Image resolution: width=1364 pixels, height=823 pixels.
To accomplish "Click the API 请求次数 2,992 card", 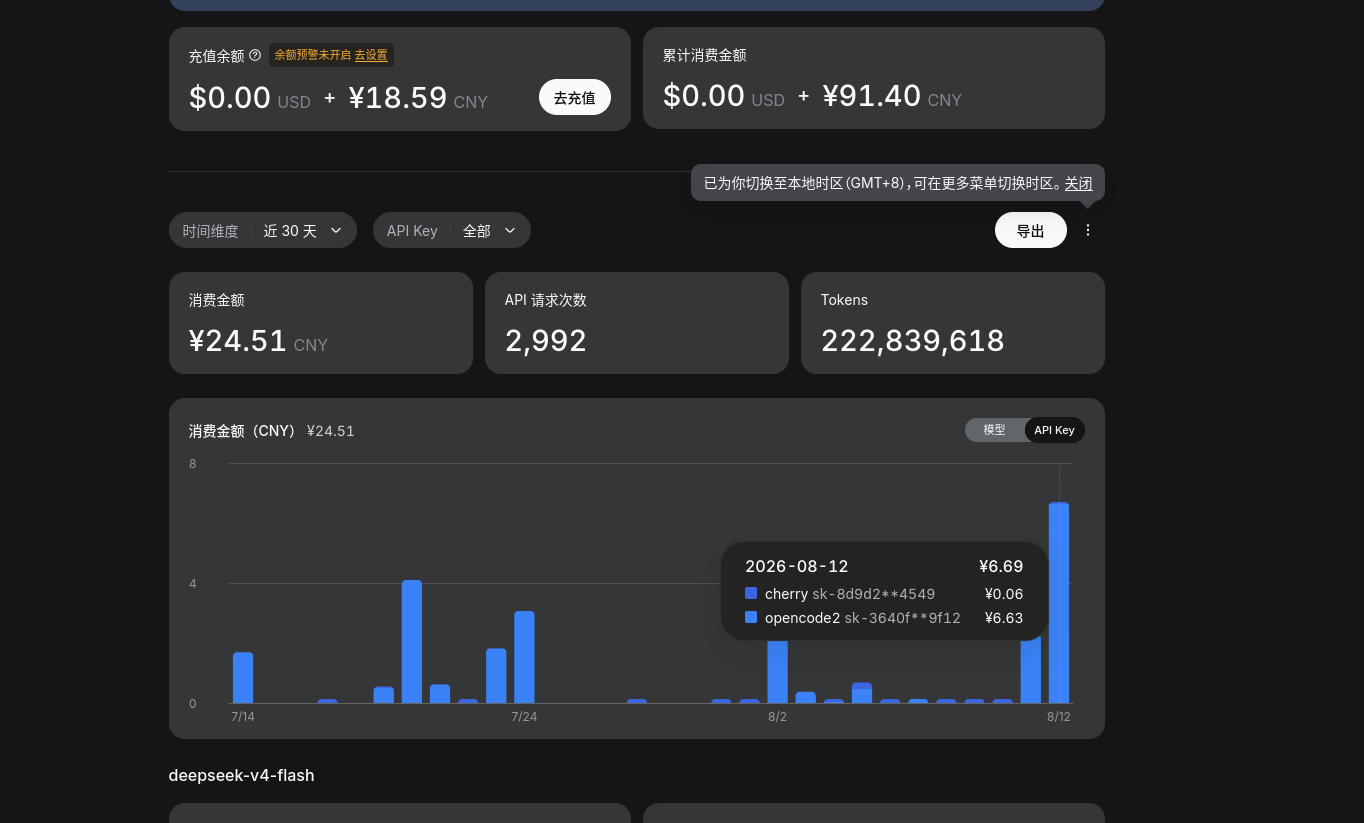I will (637, 323).
